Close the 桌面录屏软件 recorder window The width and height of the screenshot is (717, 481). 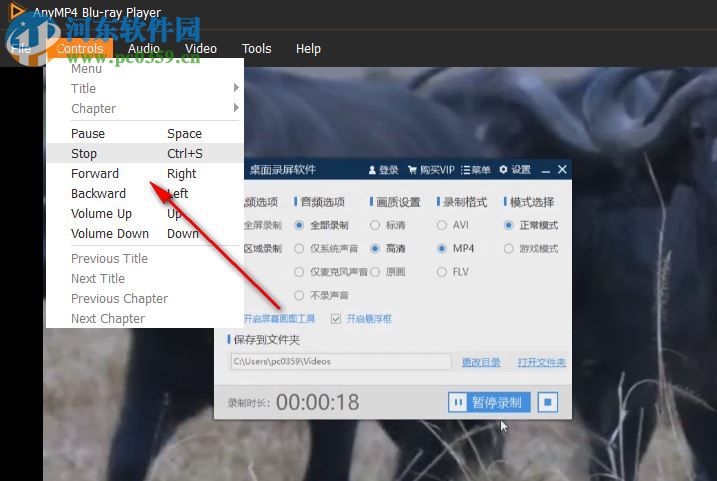coord(562,170)
